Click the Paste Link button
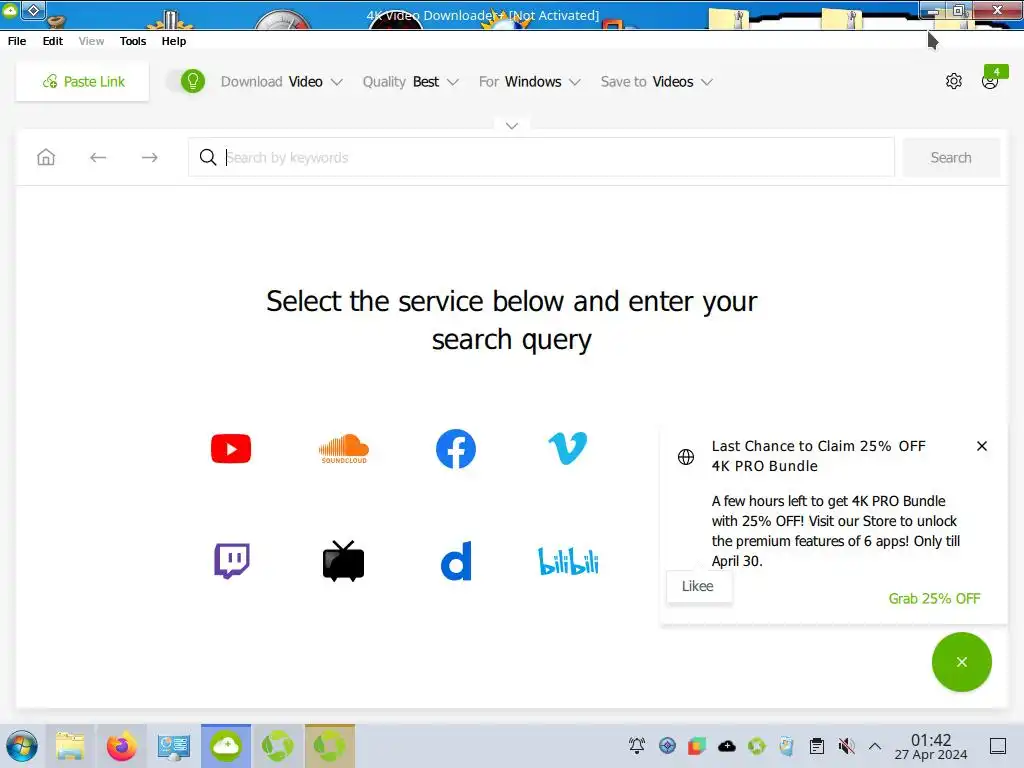 pyautogui.click(x=82, y=82)
